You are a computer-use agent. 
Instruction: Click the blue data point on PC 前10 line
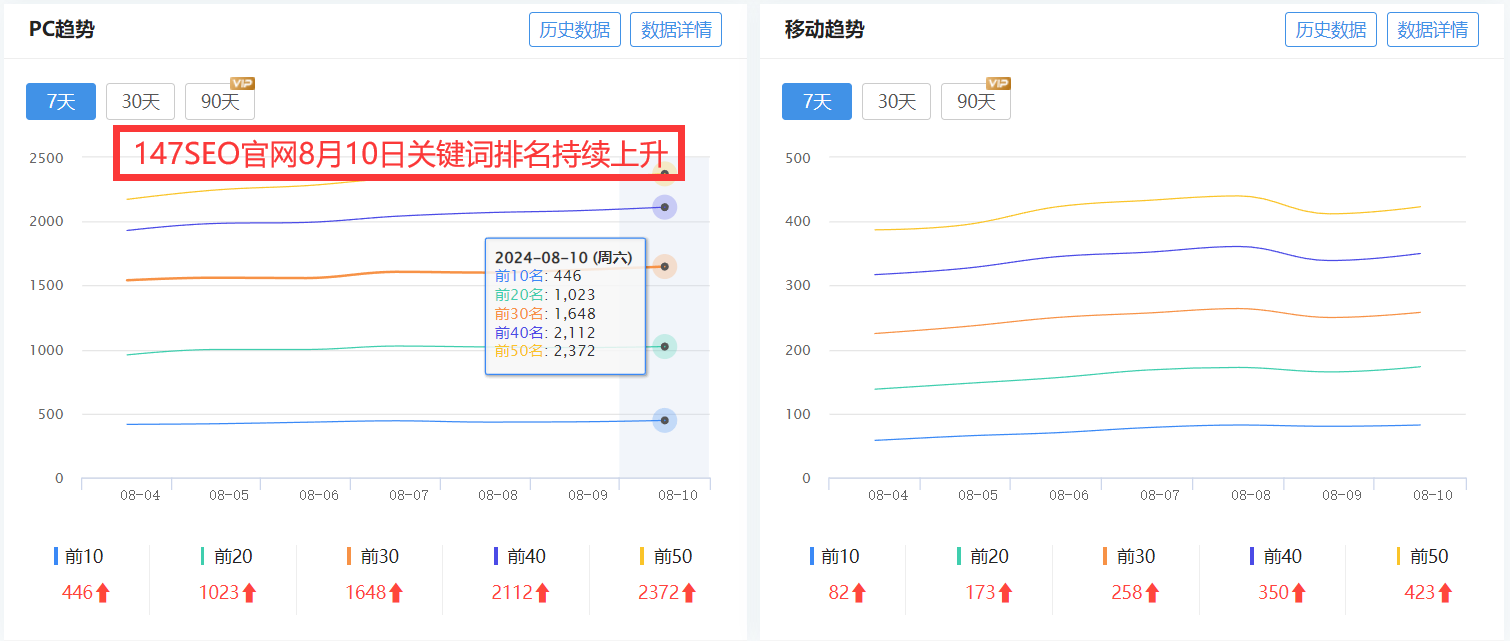[665, 420]
